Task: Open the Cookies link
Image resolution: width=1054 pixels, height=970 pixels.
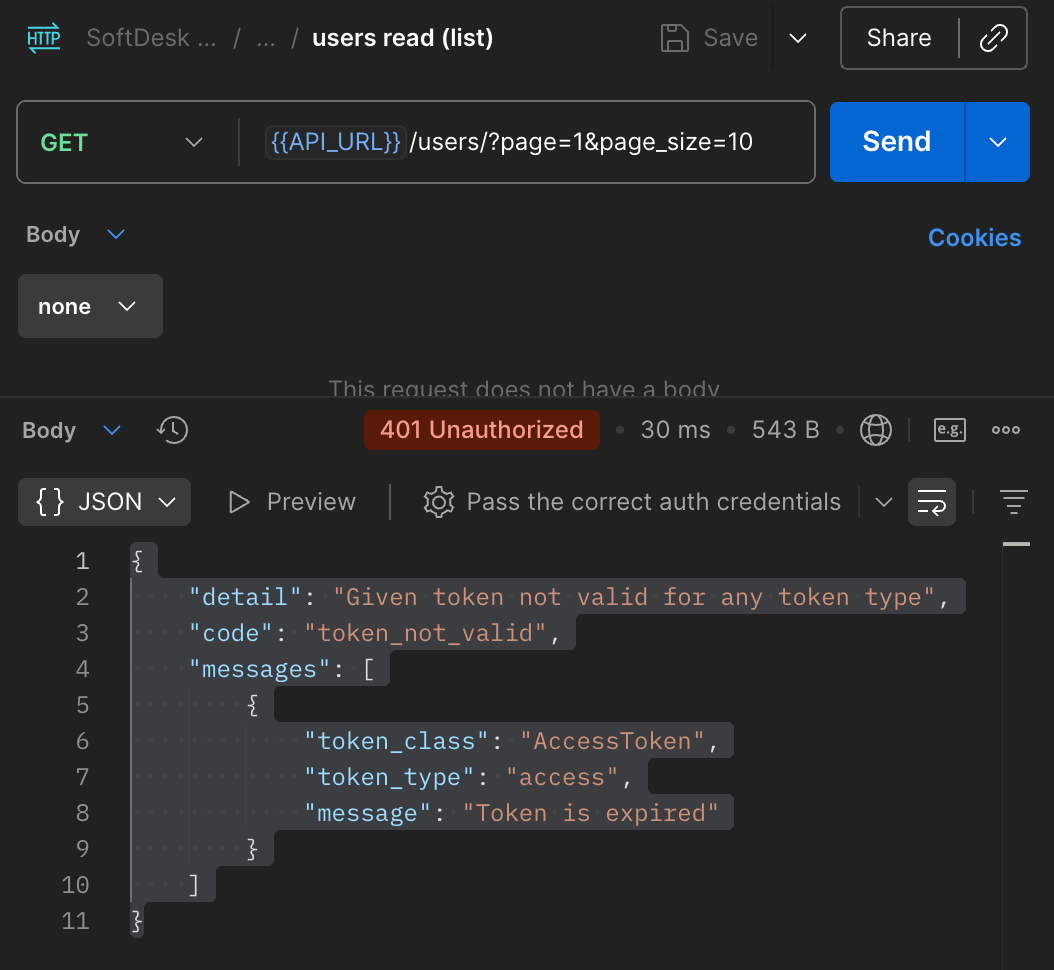Action: [974, 238]
